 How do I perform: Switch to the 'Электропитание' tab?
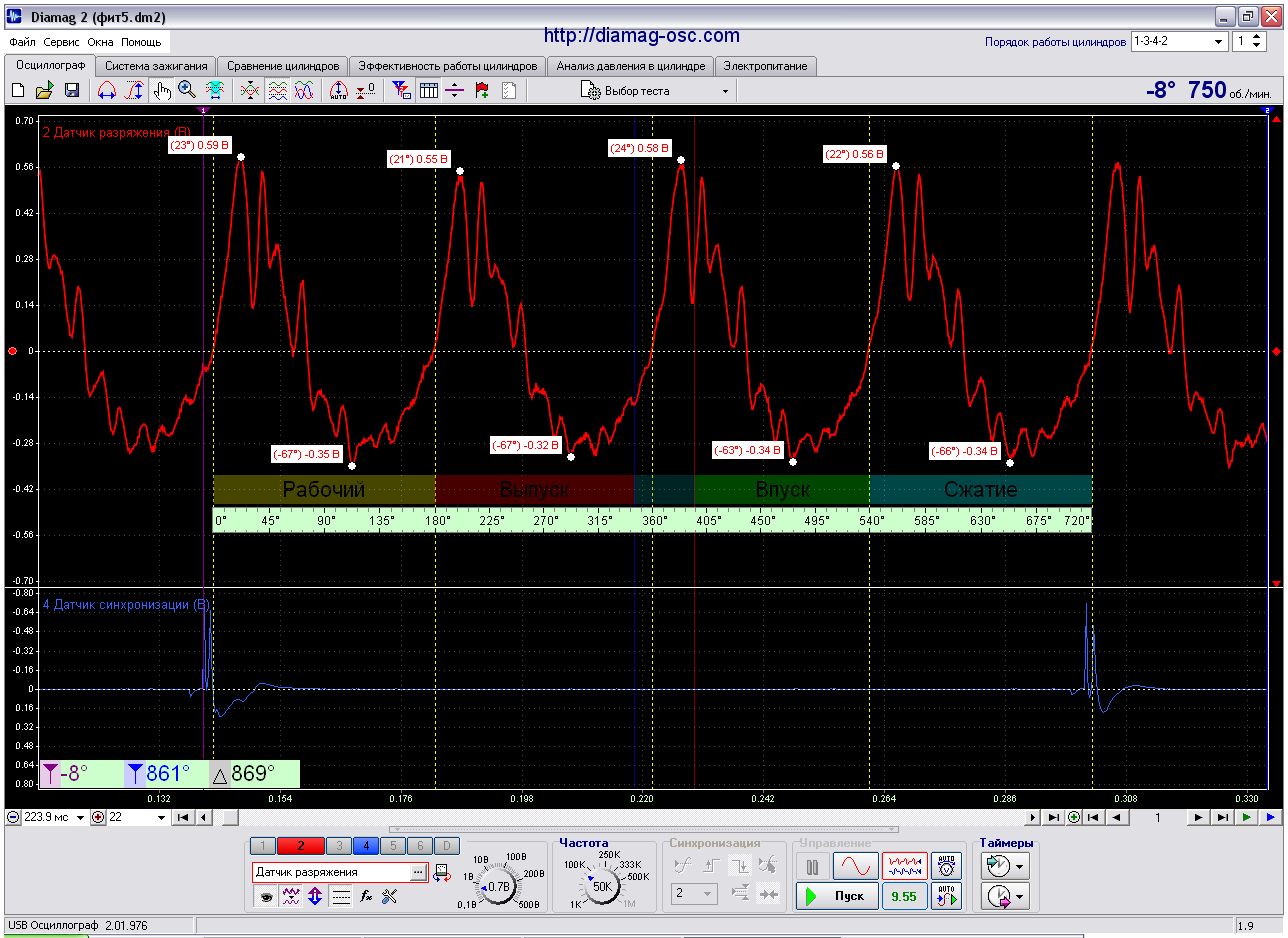click(x=766, y=66)
